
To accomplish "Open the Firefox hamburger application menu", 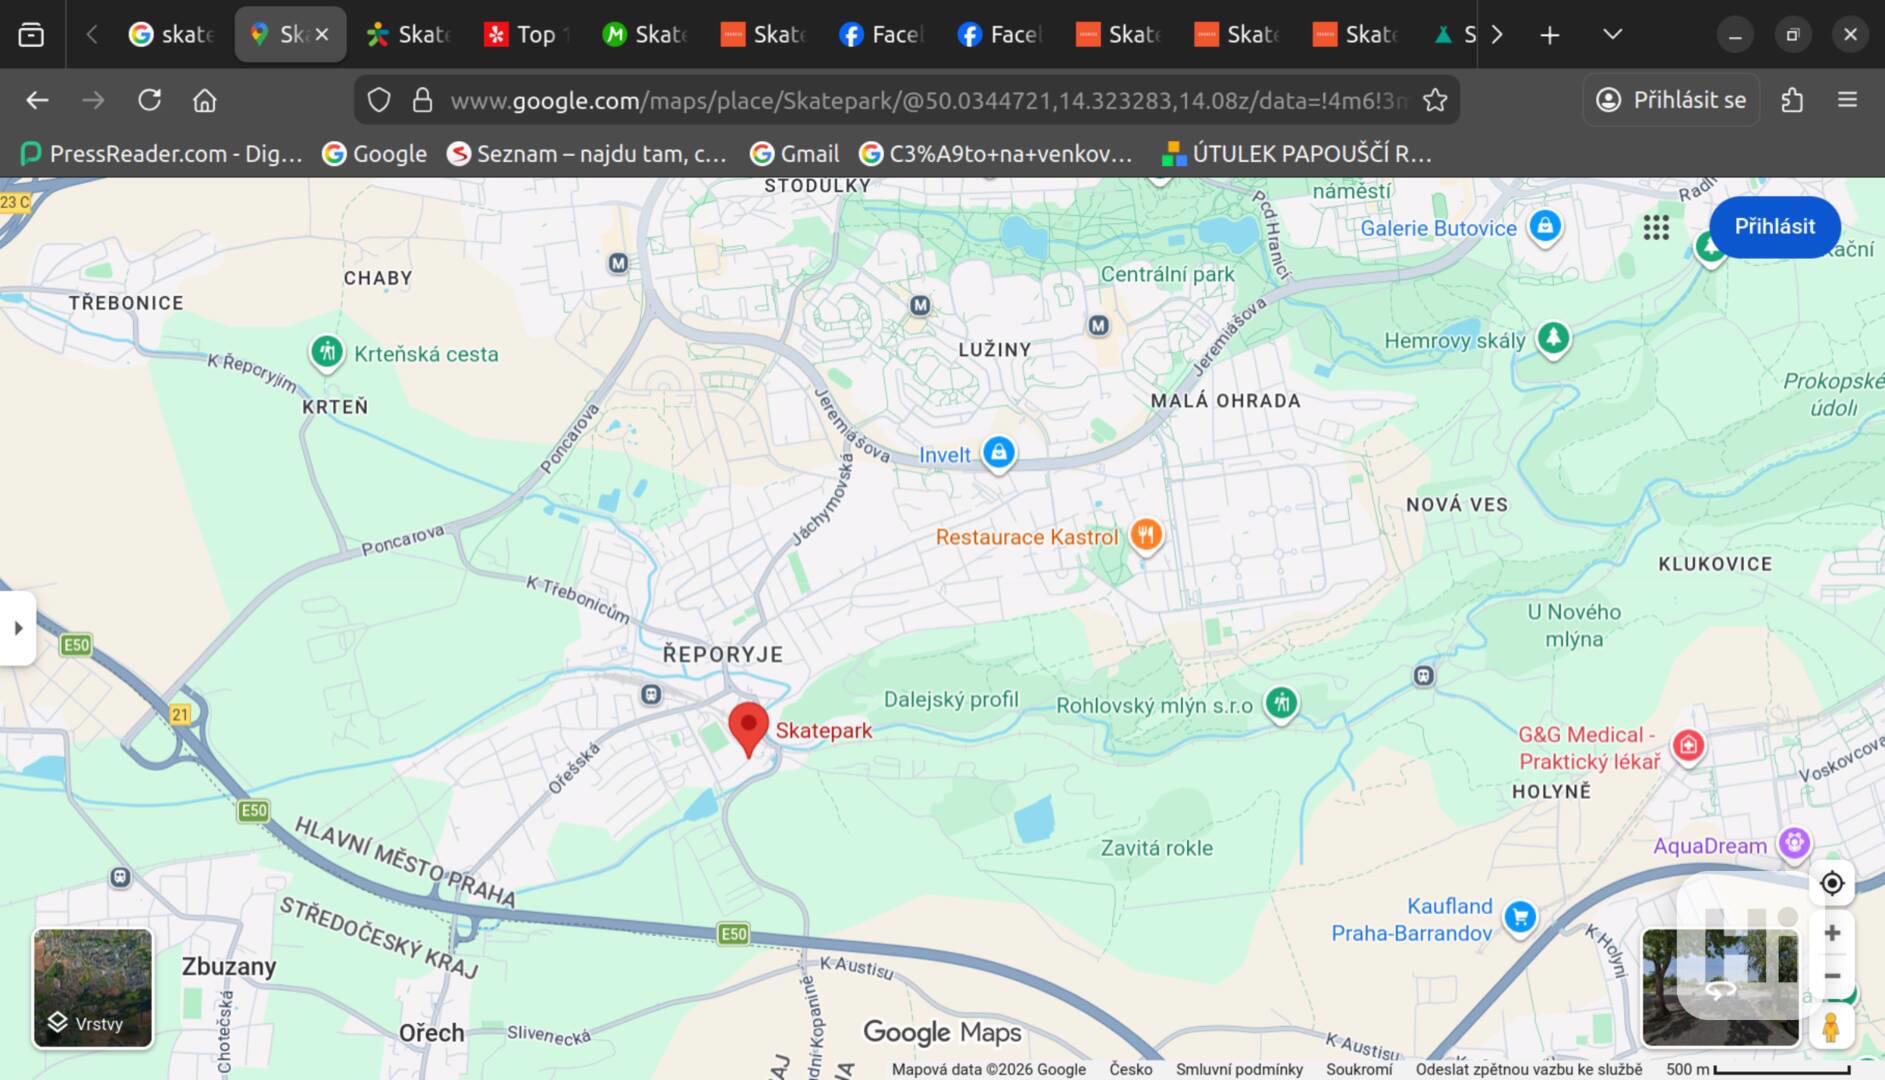I will tap(1847, 100).
